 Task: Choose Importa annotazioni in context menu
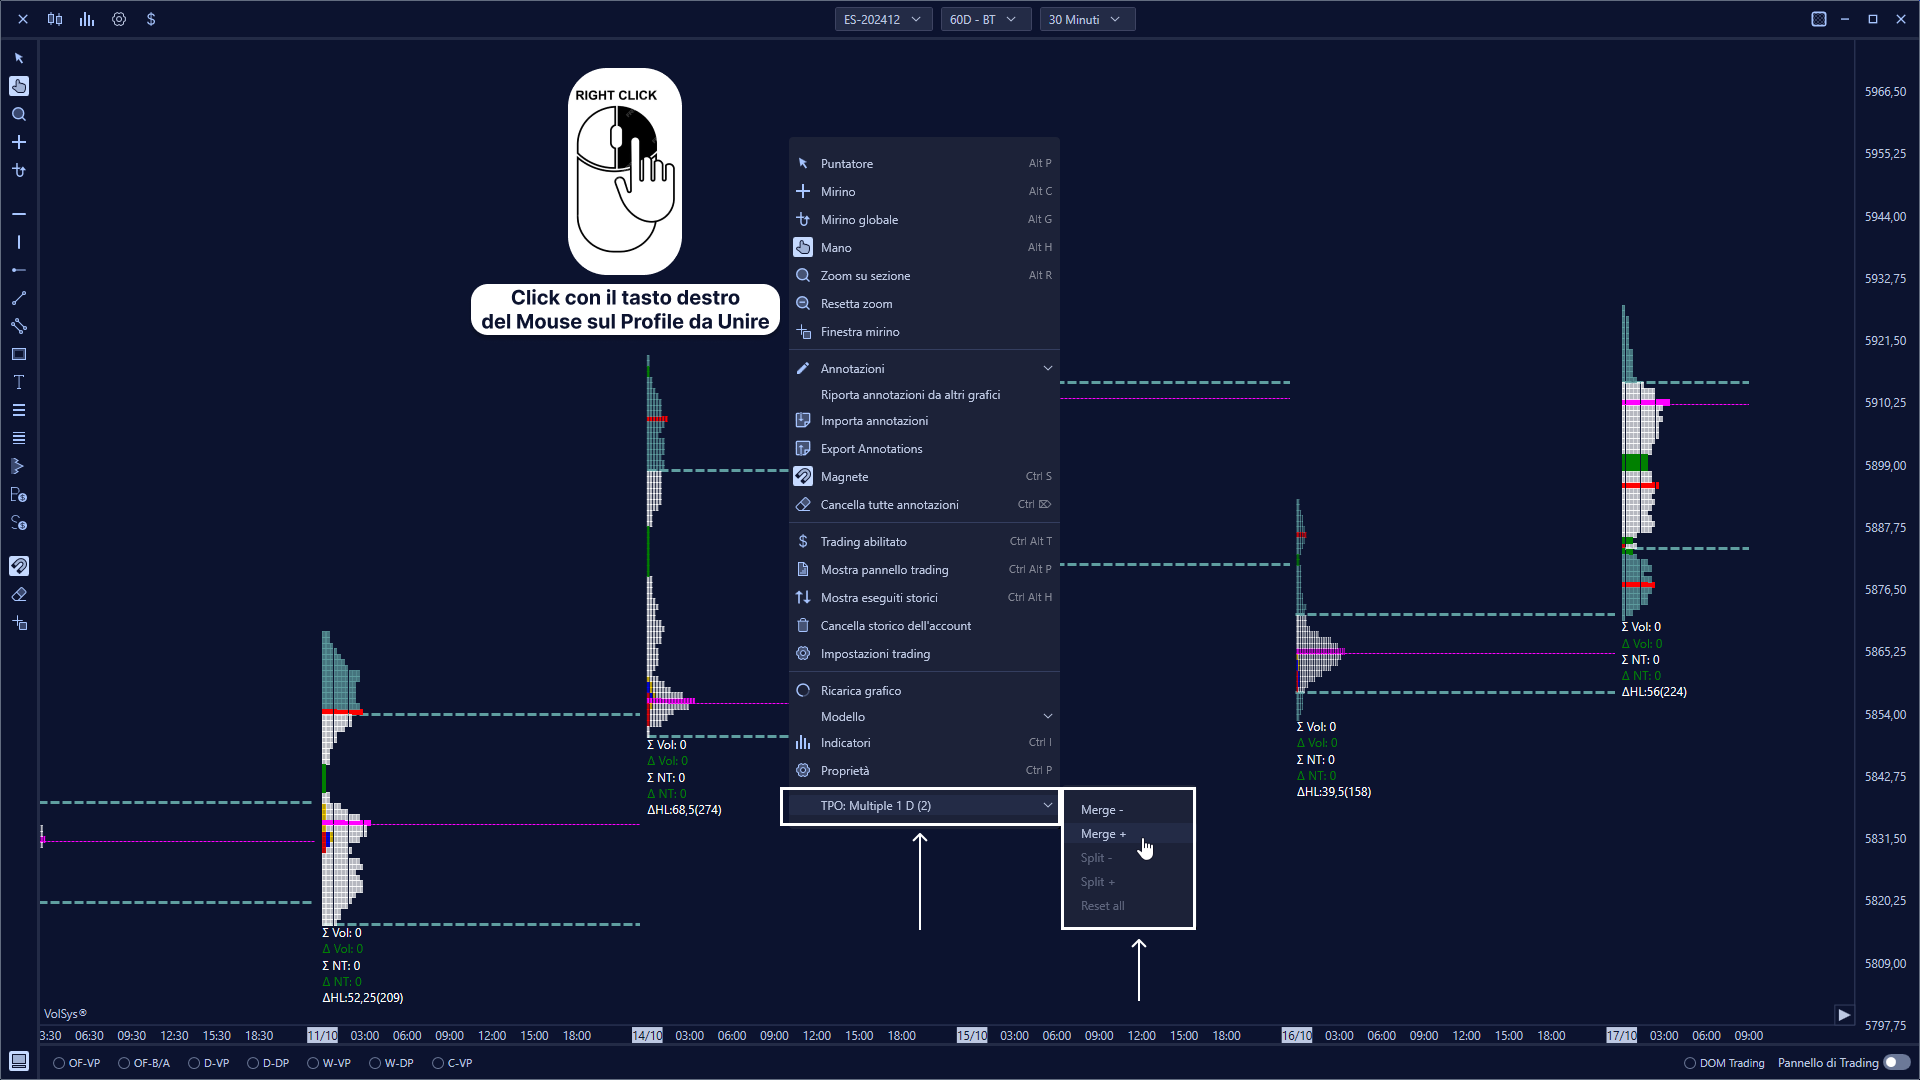924,421
